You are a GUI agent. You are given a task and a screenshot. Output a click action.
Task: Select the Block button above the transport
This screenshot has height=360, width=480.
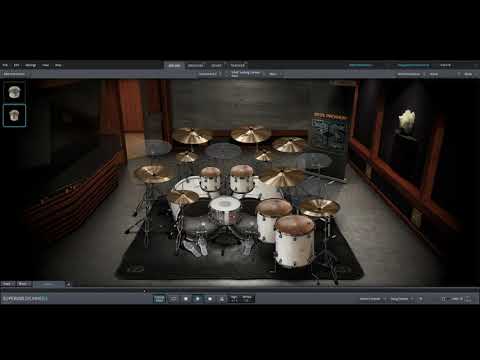23,284
